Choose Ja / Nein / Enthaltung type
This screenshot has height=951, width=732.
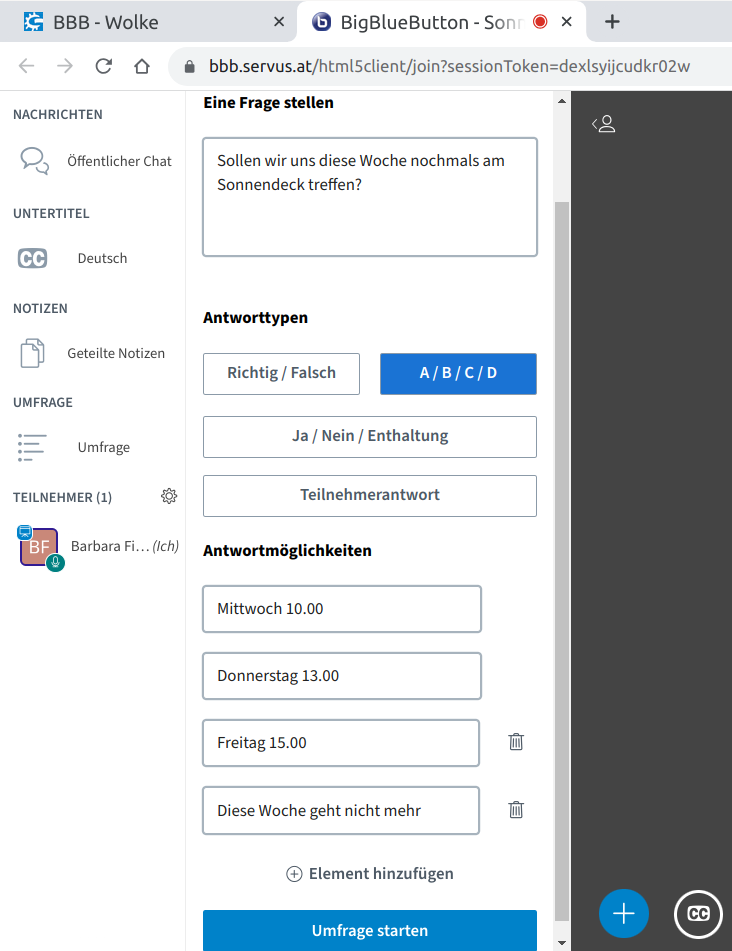coord(370,436)
